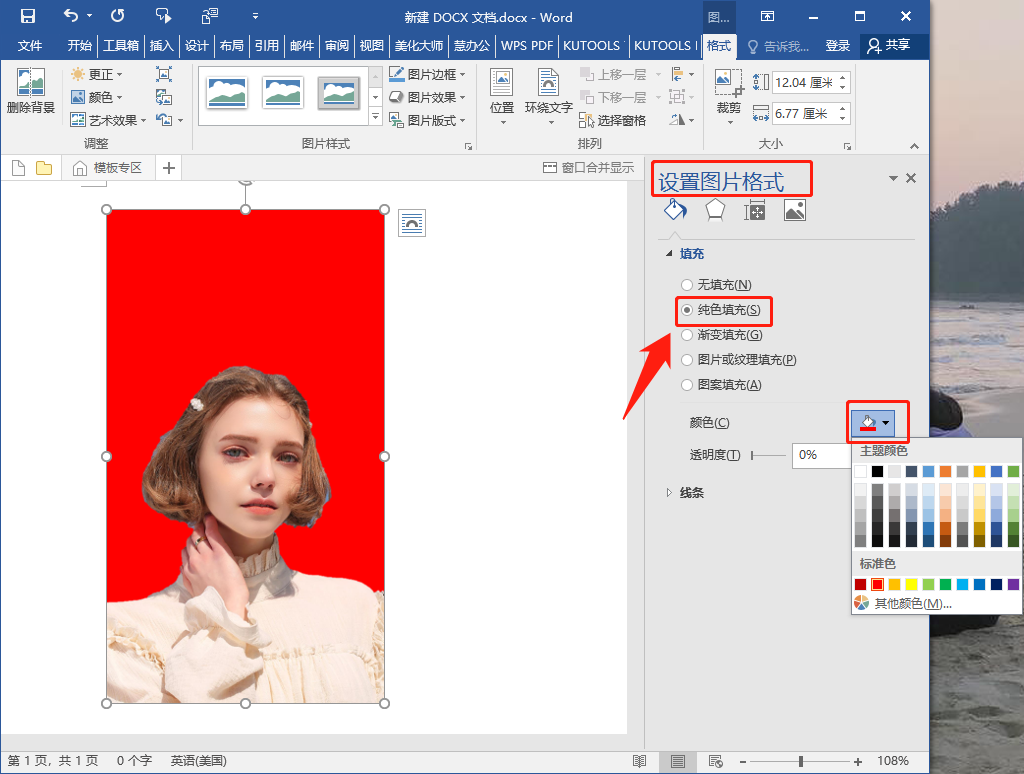Click the Crop (裁剪) tool
1024x774 pixels.
point(729,97)
